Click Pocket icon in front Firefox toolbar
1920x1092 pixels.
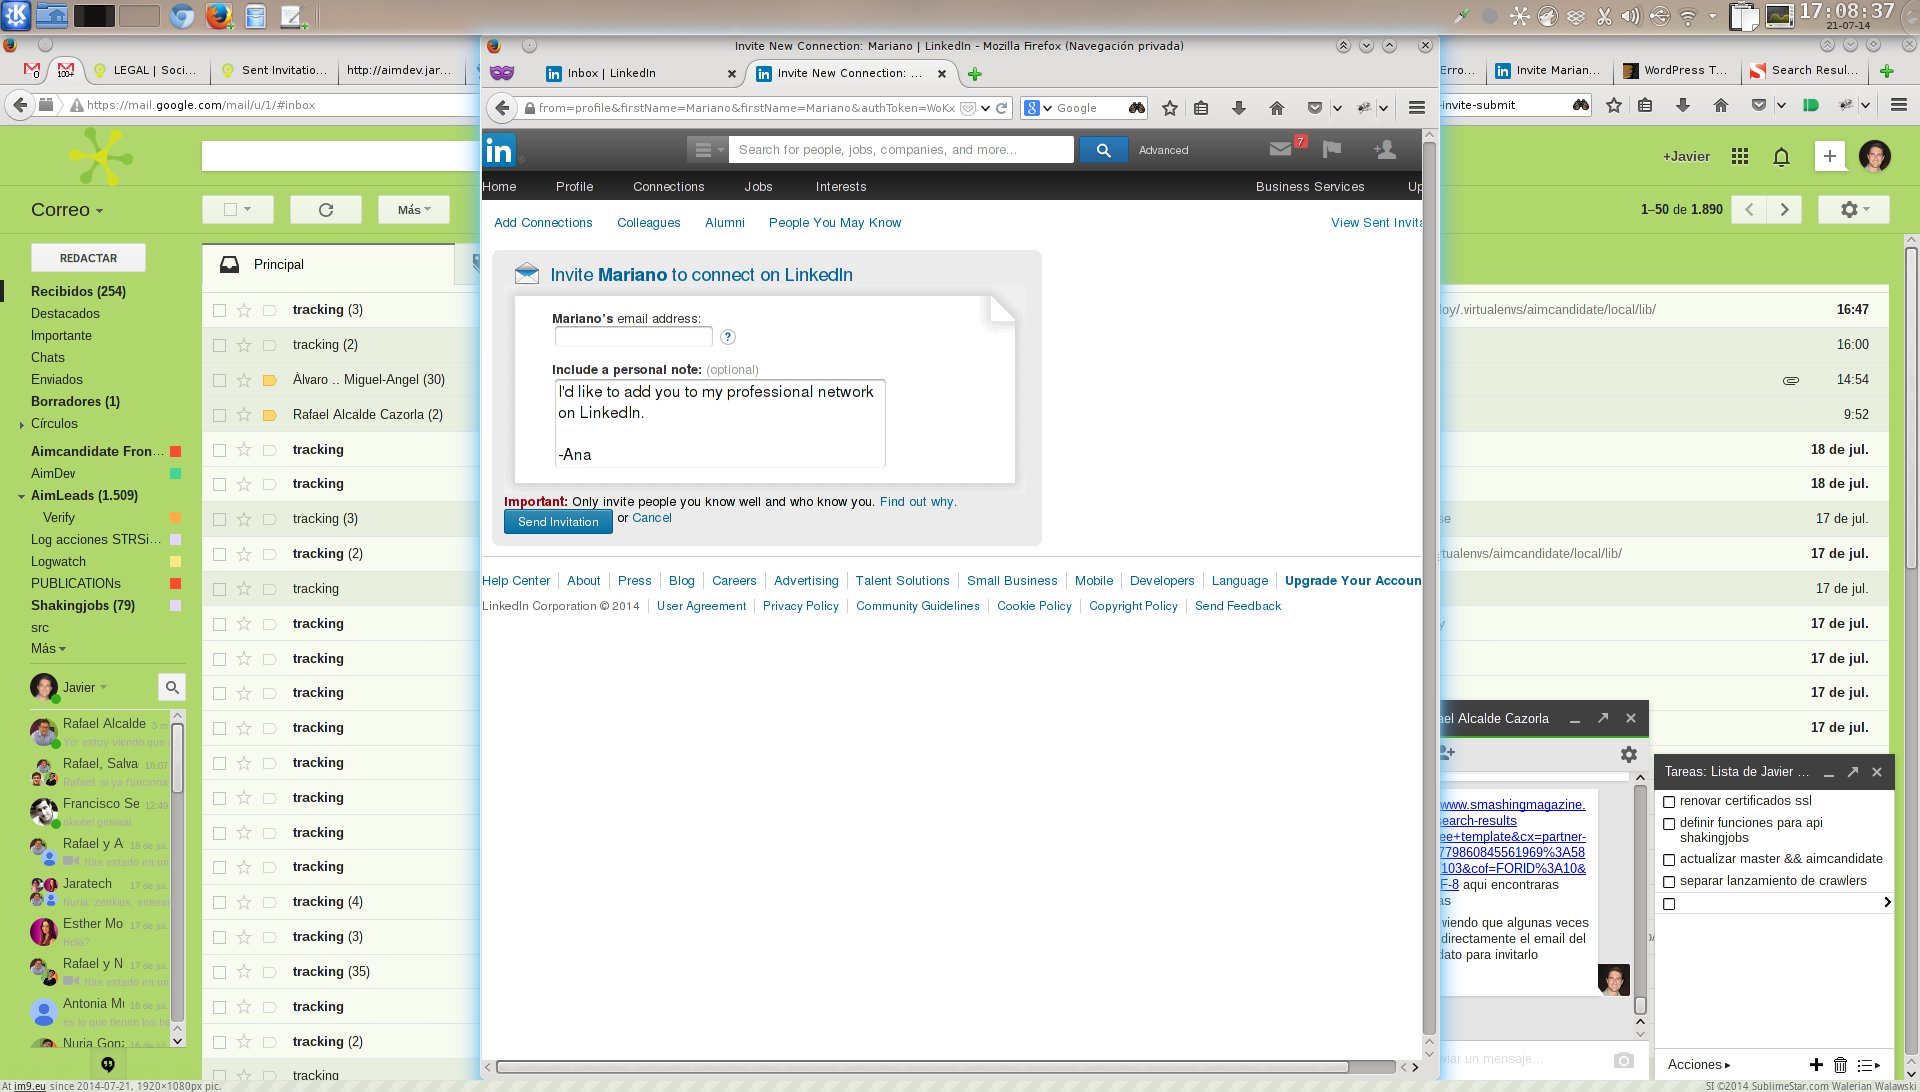(1314, 108)
